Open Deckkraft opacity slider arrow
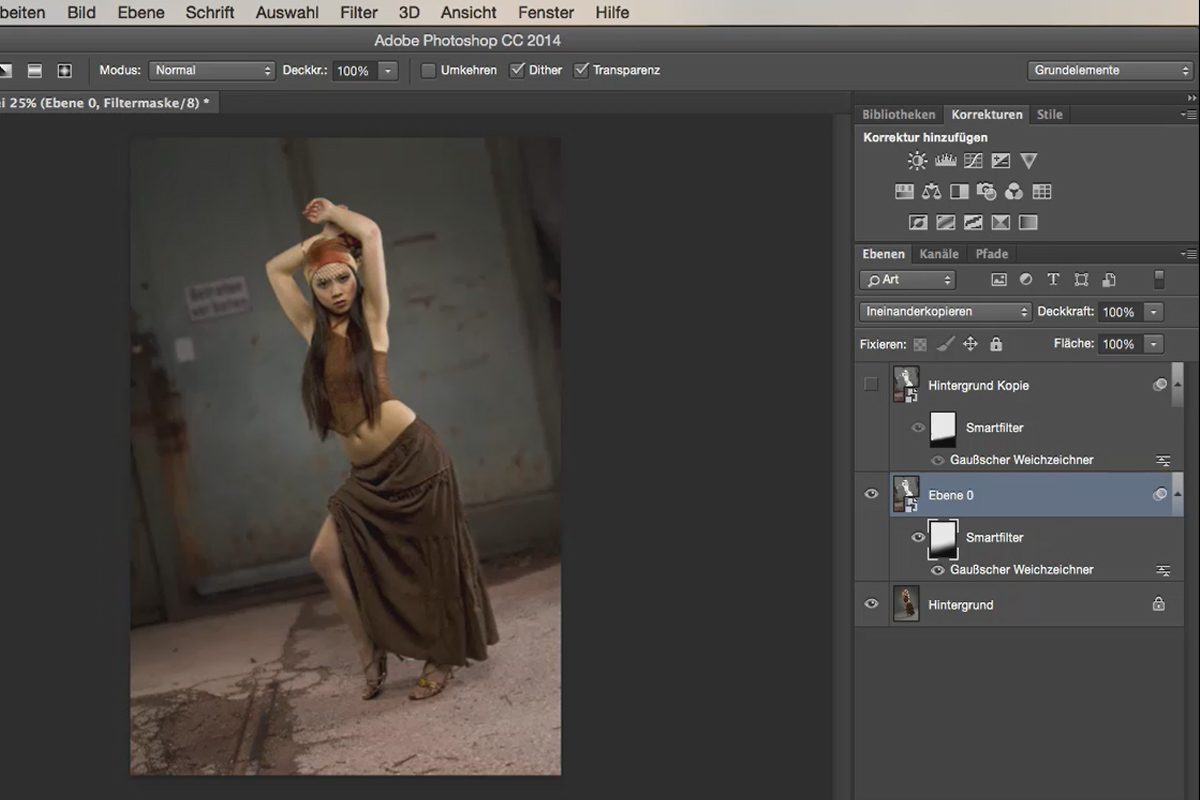1200x800 pixels. click(1153, 312)
